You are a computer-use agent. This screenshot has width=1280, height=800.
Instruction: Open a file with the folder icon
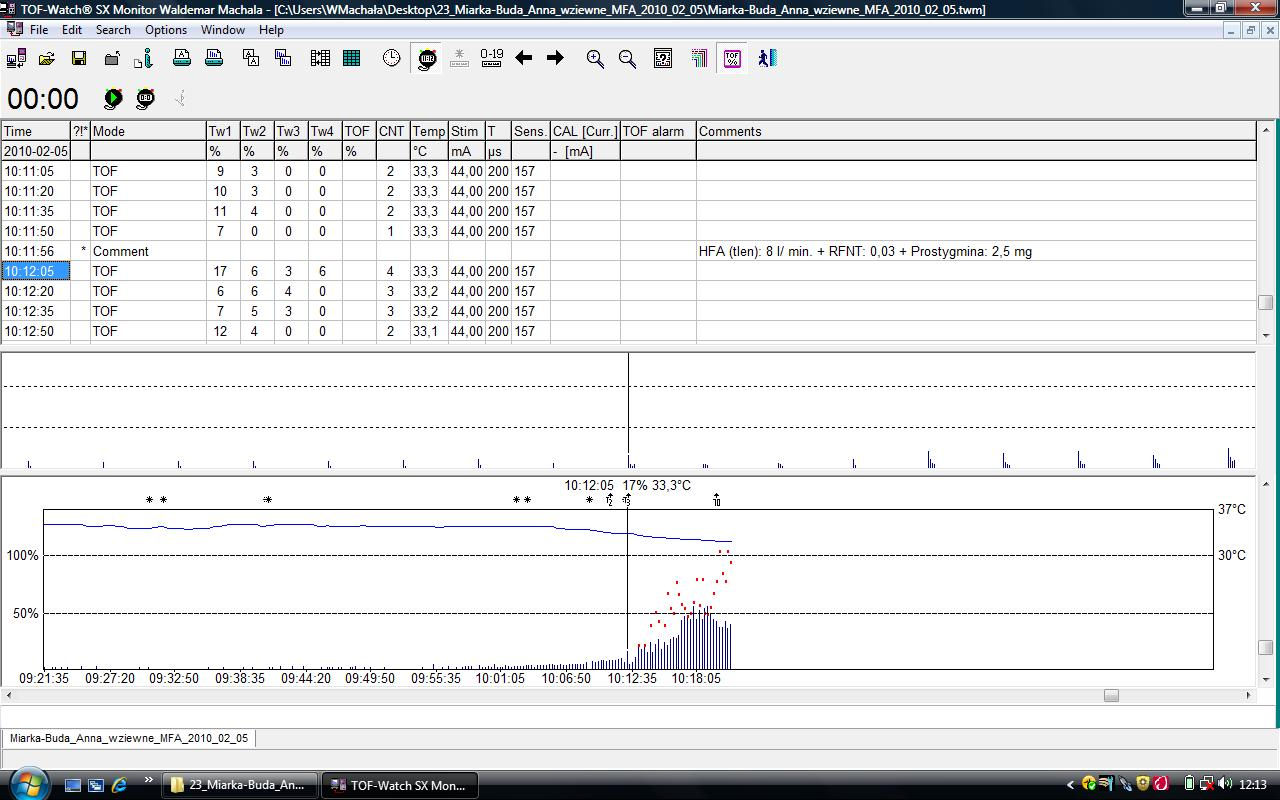click(x=47, y=59)
